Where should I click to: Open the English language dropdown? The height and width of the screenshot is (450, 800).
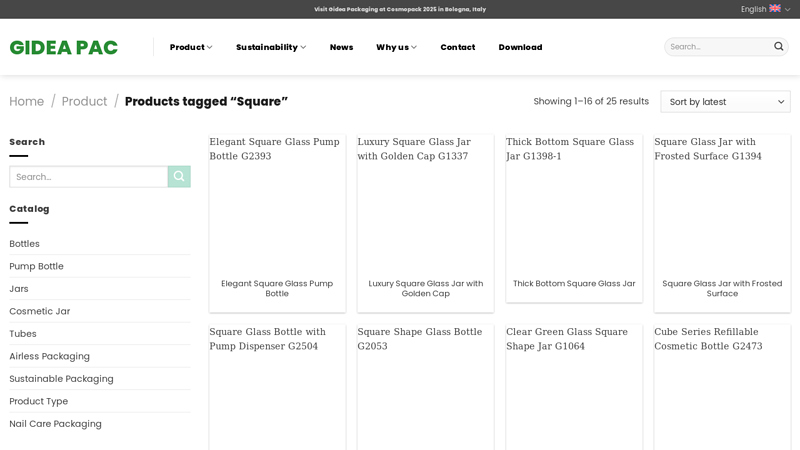(765, 9)
